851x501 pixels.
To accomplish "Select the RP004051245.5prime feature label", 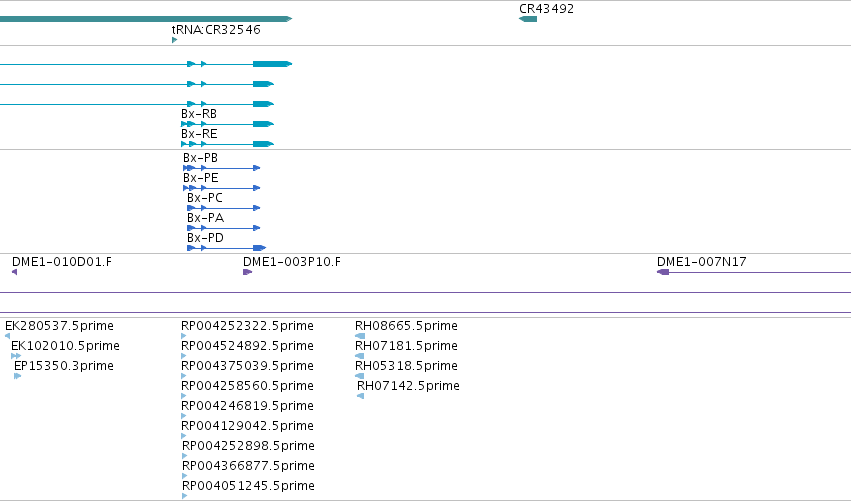I will click(248, 486).
